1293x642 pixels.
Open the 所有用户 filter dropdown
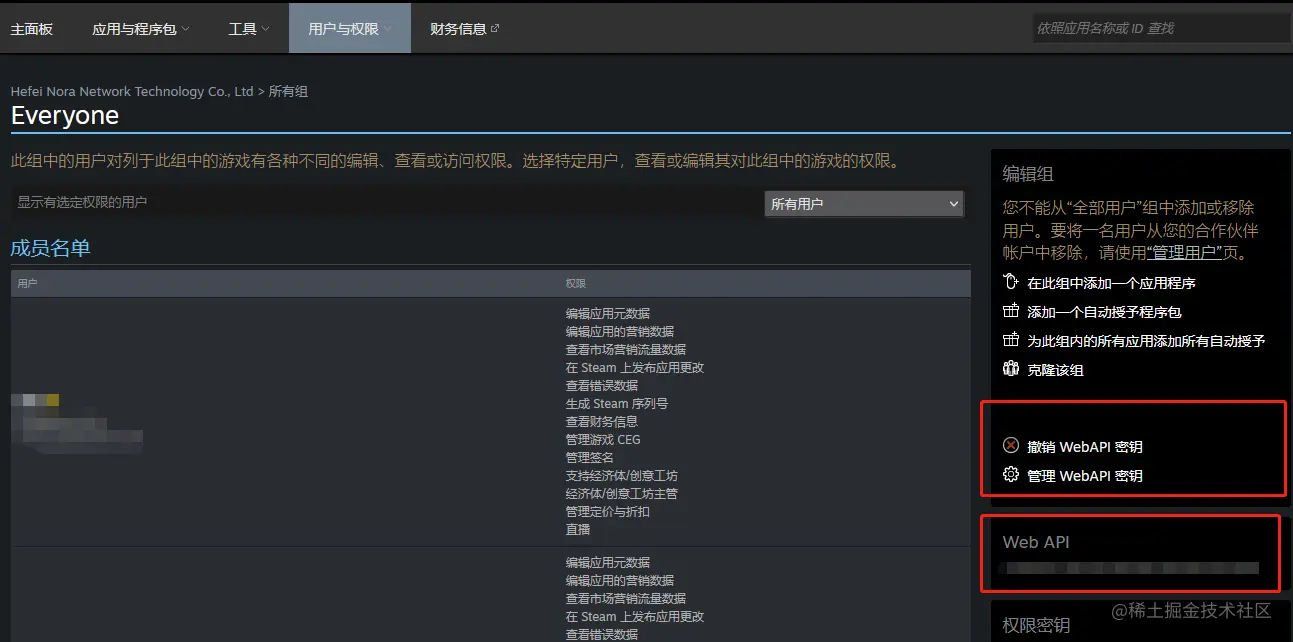click(863, 203)
